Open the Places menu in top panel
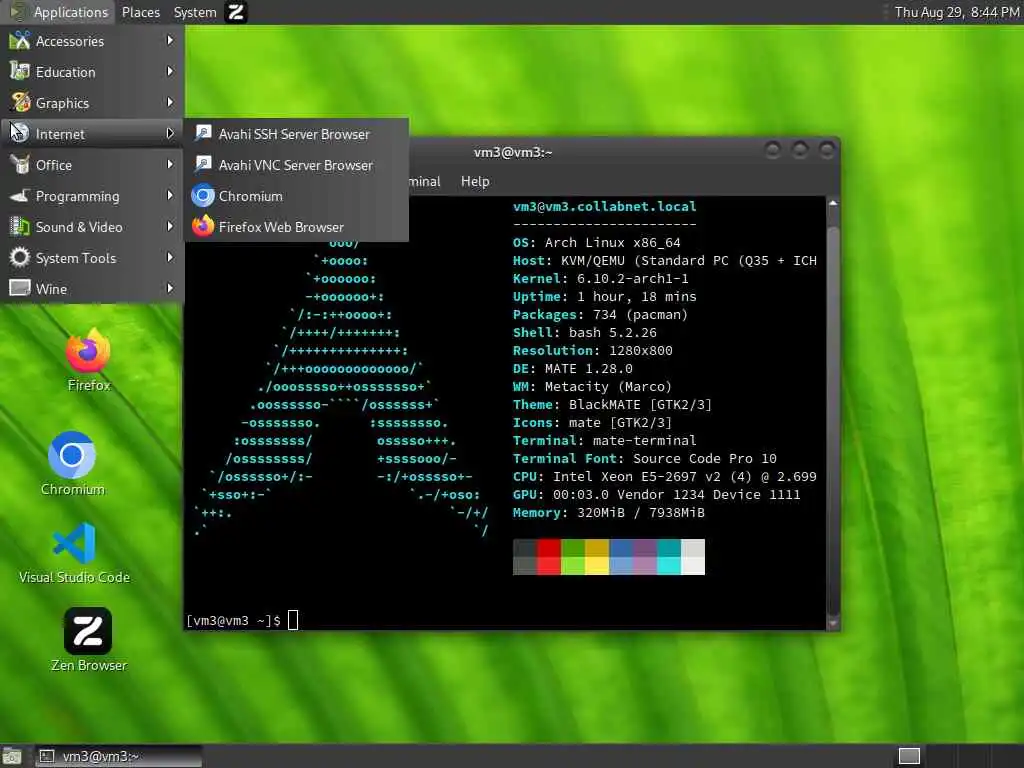 (140, 12)
